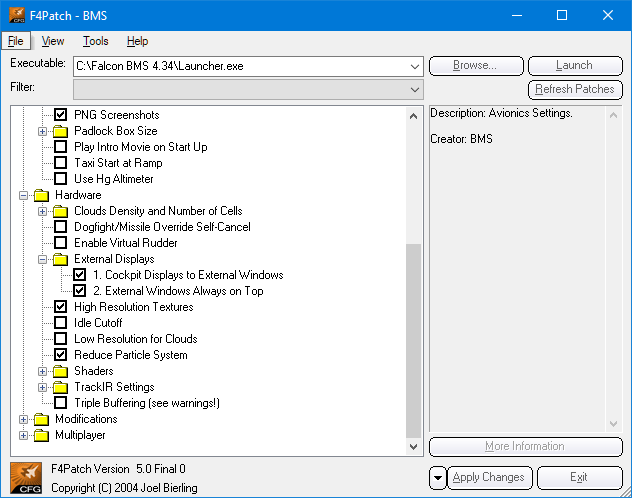Open the Filter dropdown
This screenshot has width=632, height=498.
coord(415,89)
